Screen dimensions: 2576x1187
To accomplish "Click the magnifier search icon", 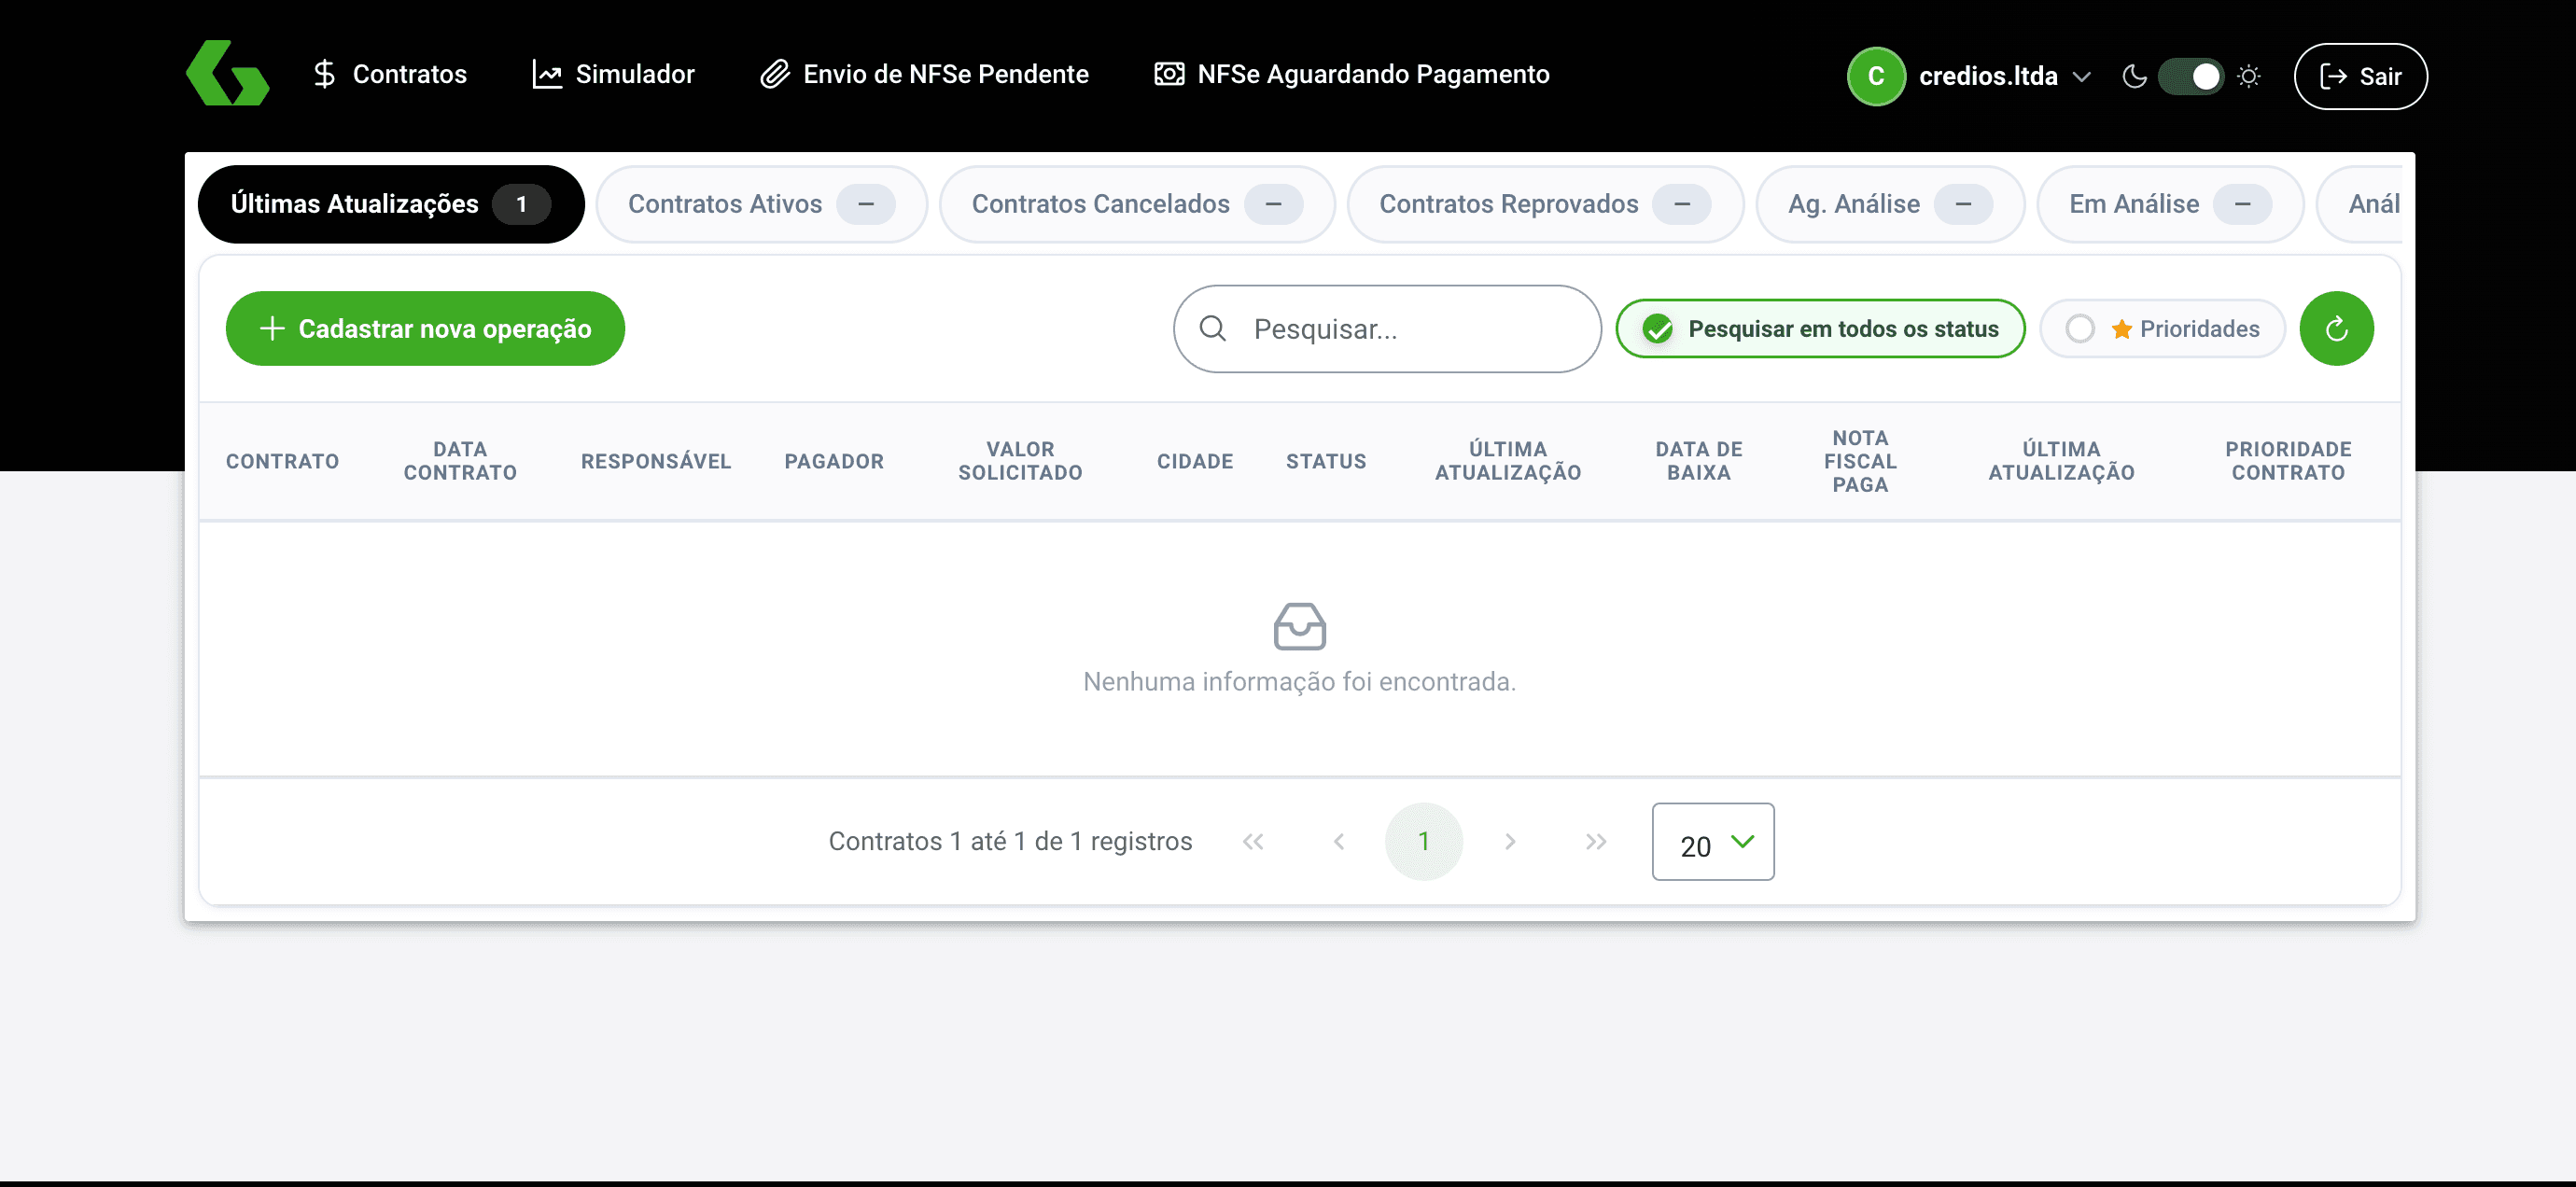I will pos(1212,328).
